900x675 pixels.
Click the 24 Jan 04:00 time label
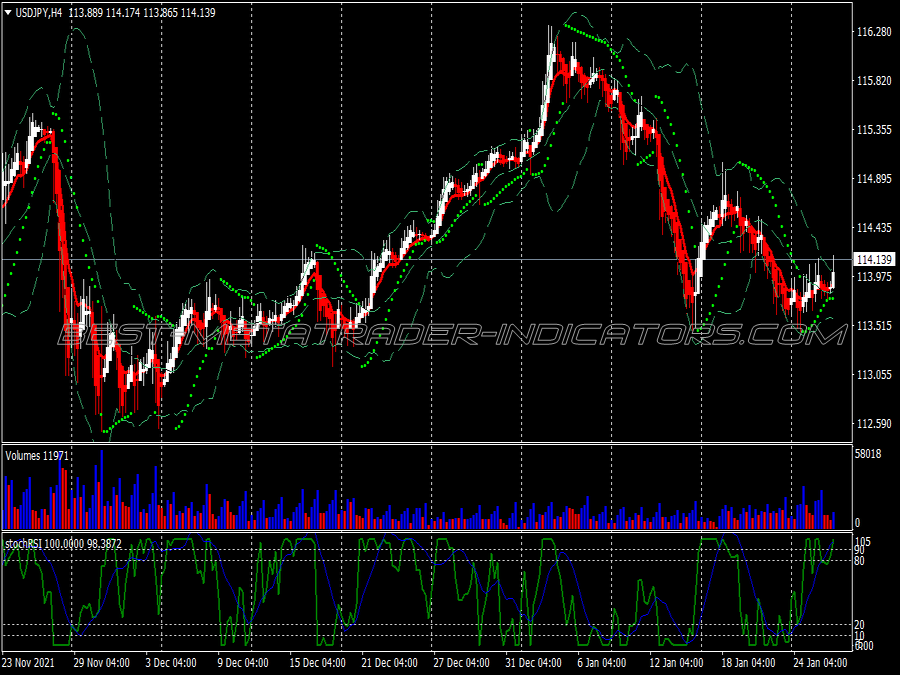821,662
